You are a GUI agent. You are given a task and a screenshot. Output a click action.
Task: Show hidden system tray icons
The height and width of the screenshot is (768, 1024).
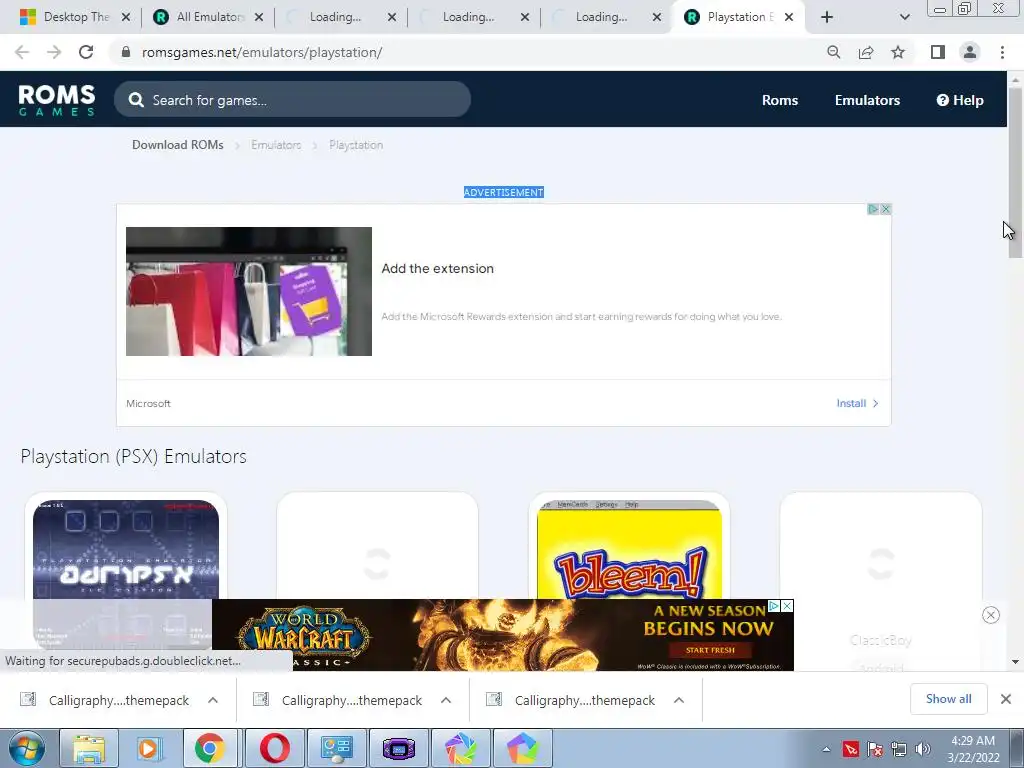(826, 750)
